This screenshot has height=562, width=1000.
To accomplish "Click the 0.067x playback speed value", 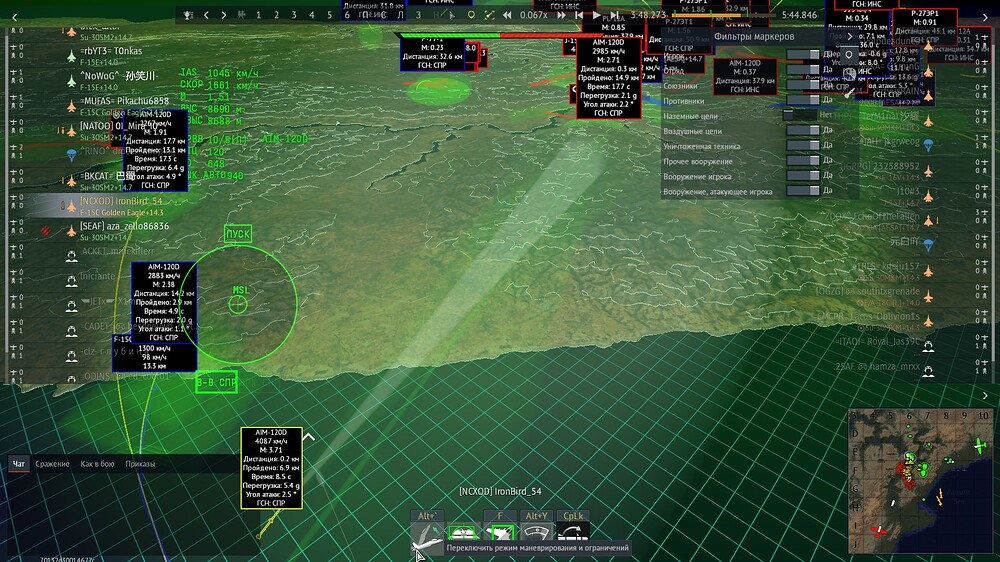I will (x=534, y=15).
